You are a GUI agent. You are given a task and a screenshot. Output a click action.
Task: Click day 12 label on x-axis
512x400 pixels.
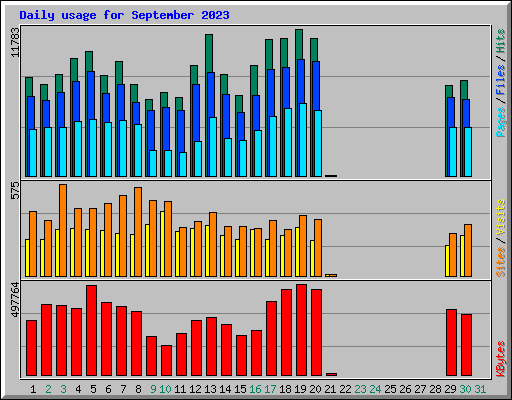pos(195,389)
